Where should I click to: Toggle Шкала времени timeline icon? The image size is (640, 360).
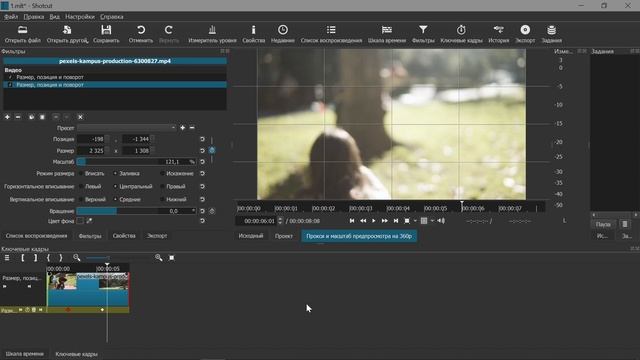click(387, 34)
